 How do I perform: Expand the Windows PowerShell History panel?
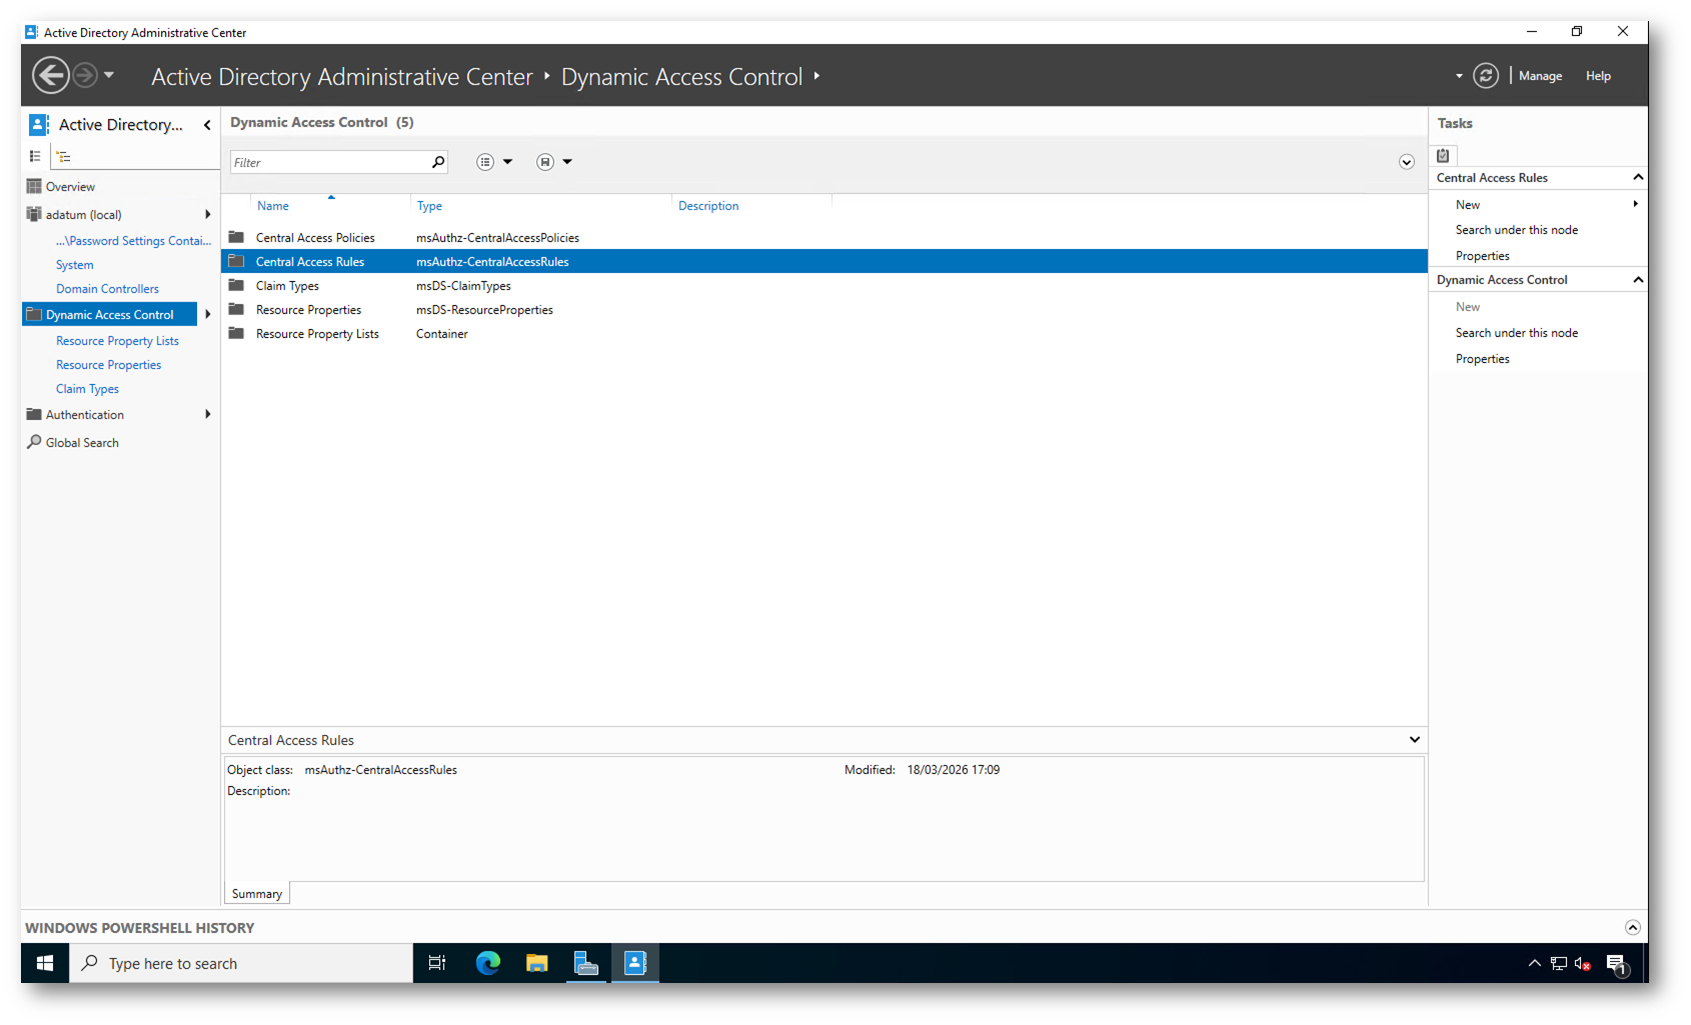click(x=1632, y=927)
